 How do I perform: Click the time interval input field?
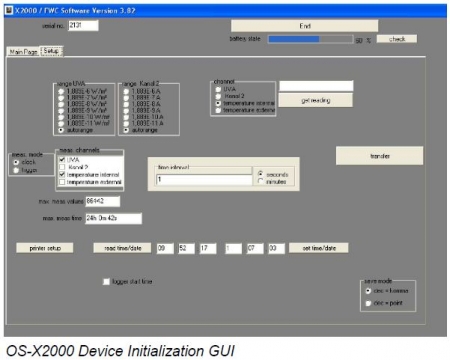(x=204, y=180)
